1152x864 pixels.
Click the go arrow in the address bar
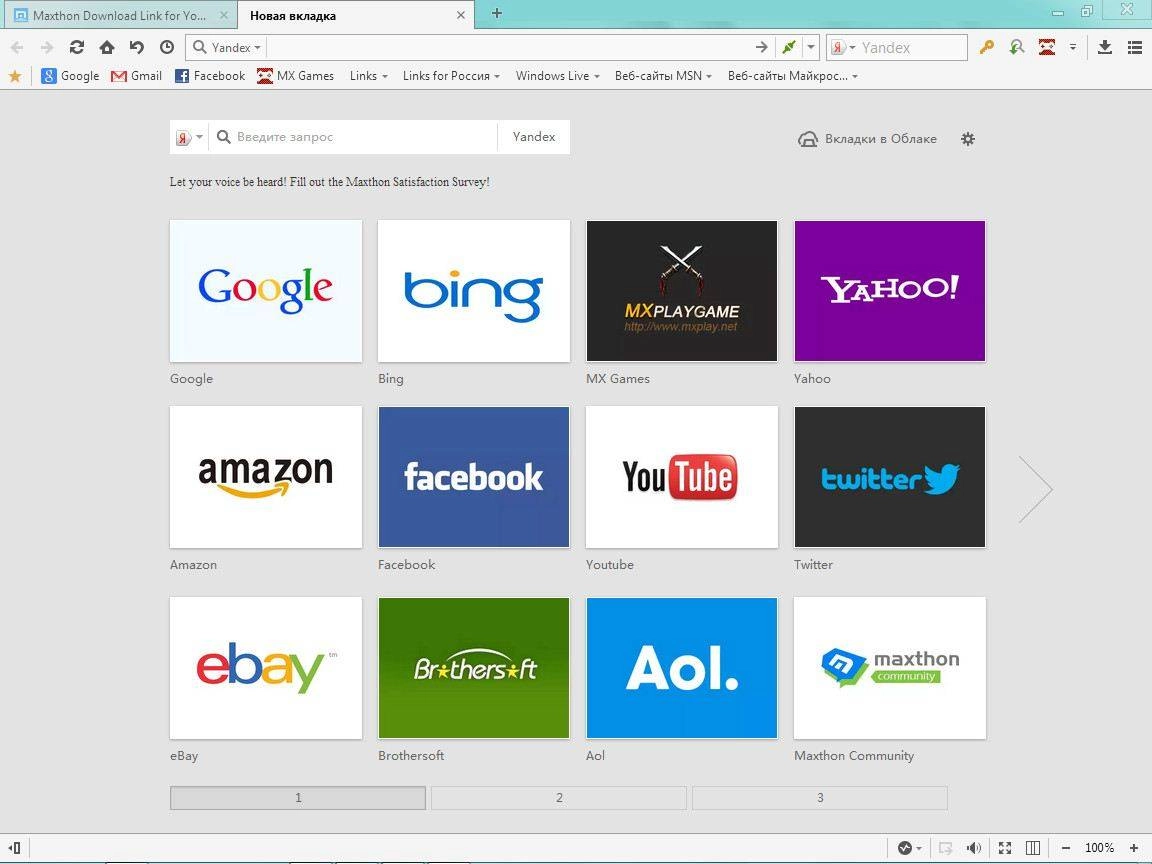pos(761,48)
